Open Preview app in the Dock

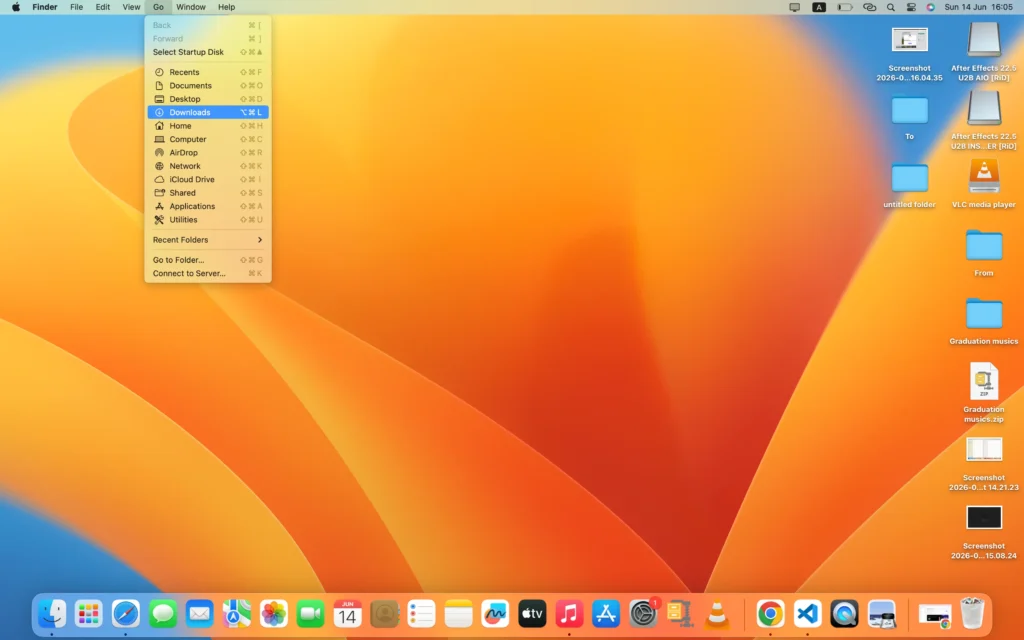882,614
